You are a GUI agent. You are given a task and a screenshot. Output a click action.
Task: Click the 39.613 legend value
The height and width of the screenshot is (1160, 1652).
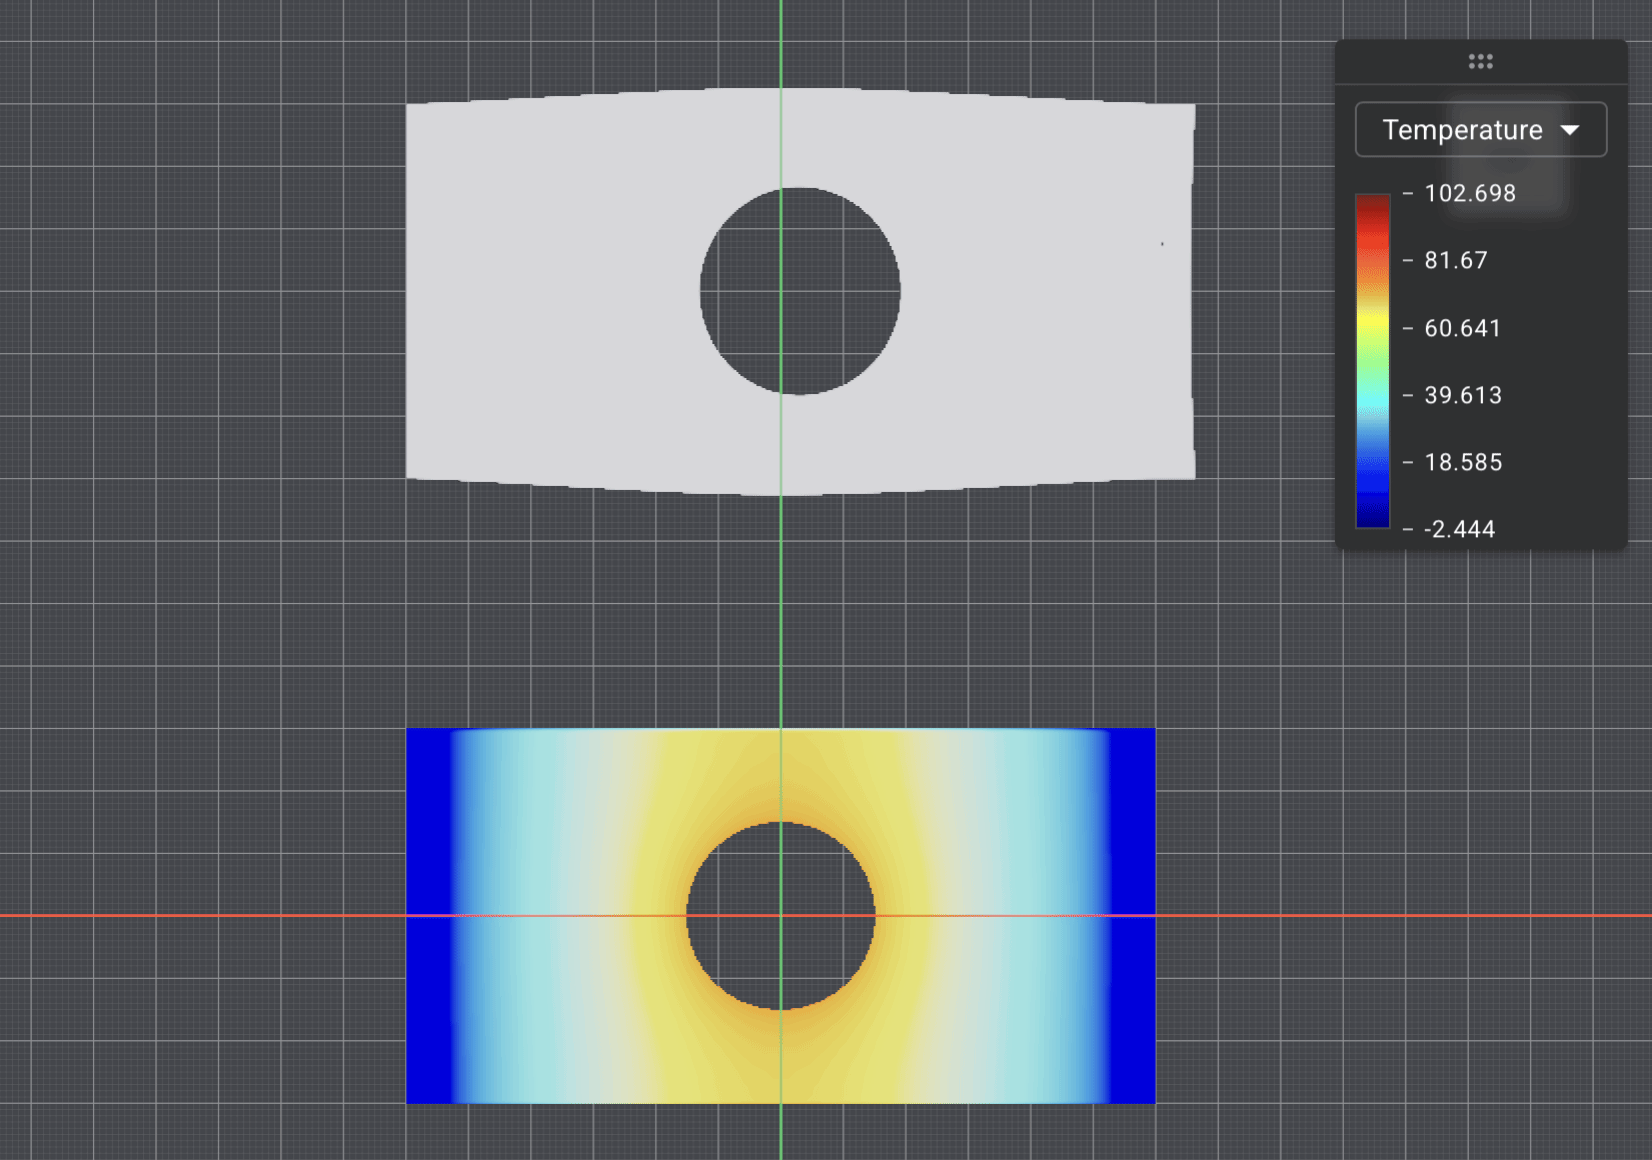click(1463, 395)
